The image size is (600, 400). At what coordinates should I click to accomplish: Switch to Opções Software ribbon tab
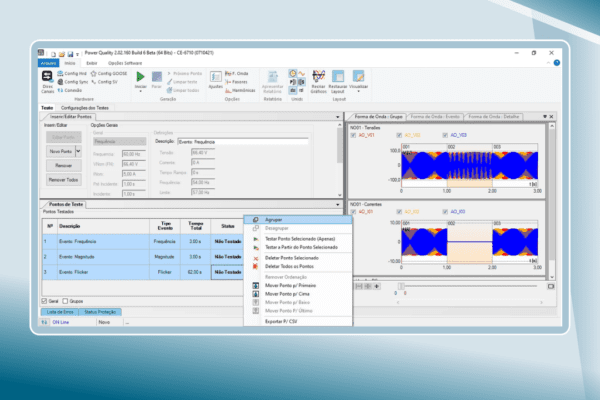pos(125,63)
